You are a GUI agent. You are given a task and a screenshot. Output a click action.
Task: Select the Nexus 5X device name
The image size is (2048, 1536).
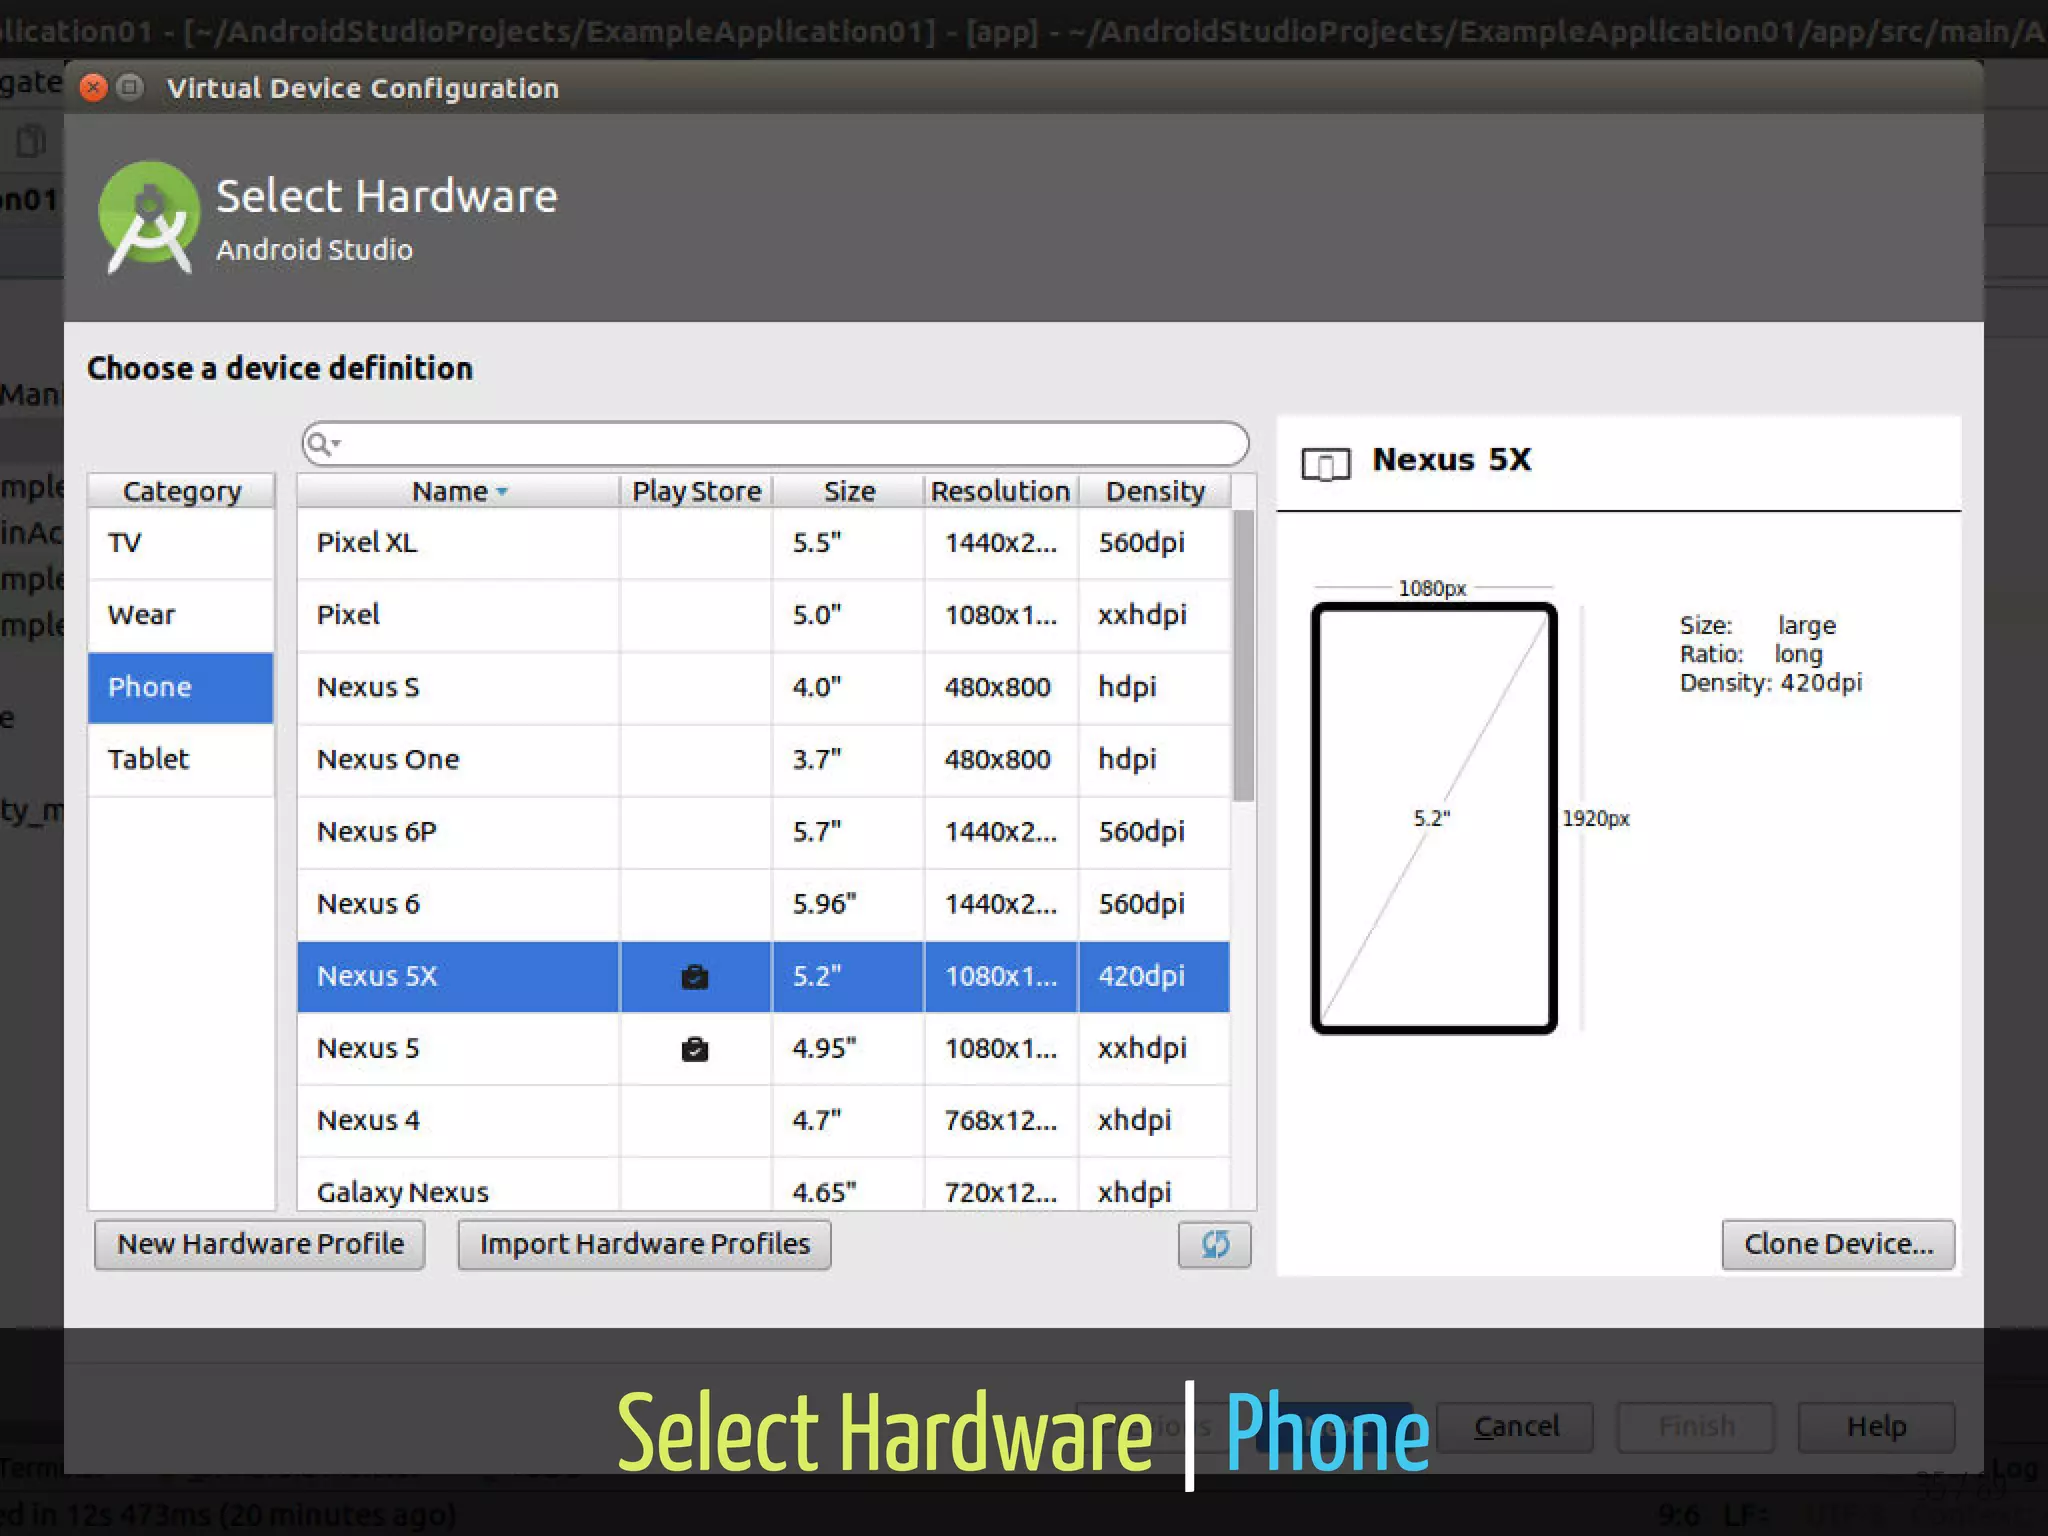[377, 976]
